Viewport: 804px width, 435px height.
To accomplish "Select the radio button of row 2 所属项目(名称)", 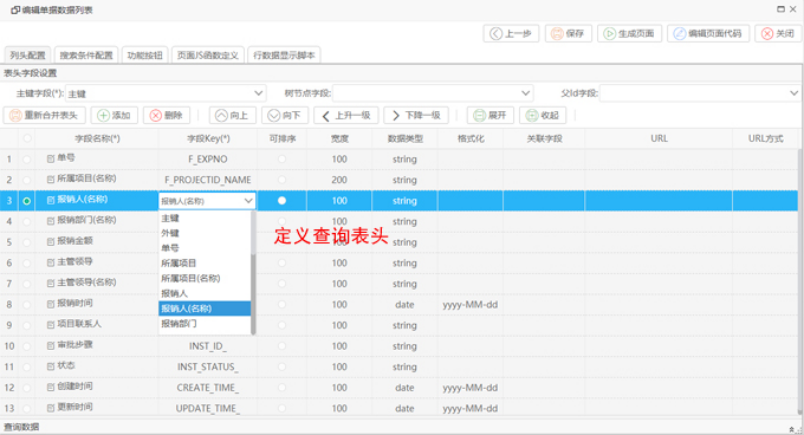I will 27,180.
